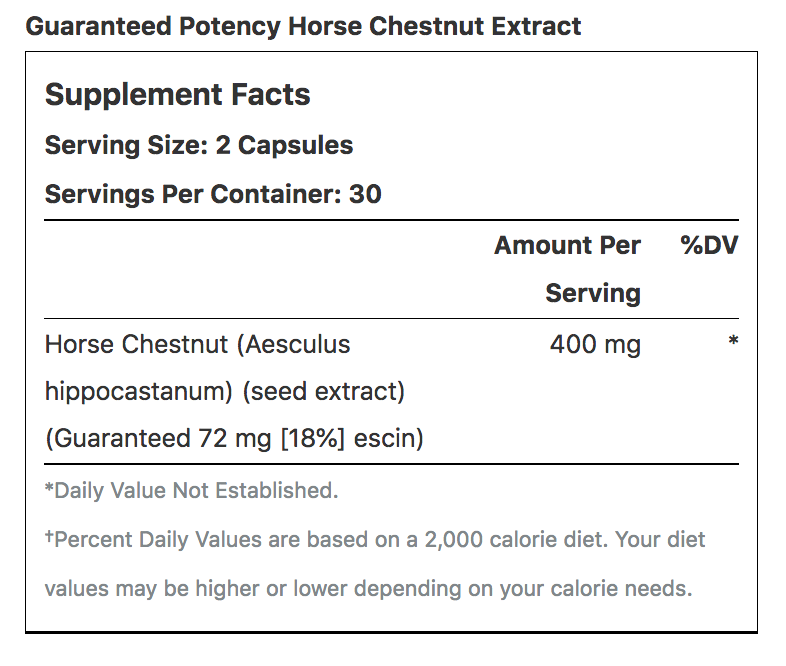Click the word Serving under Amount Per
Image resolution: width=786 pixels, height=666 pixels.
[593, 293]
